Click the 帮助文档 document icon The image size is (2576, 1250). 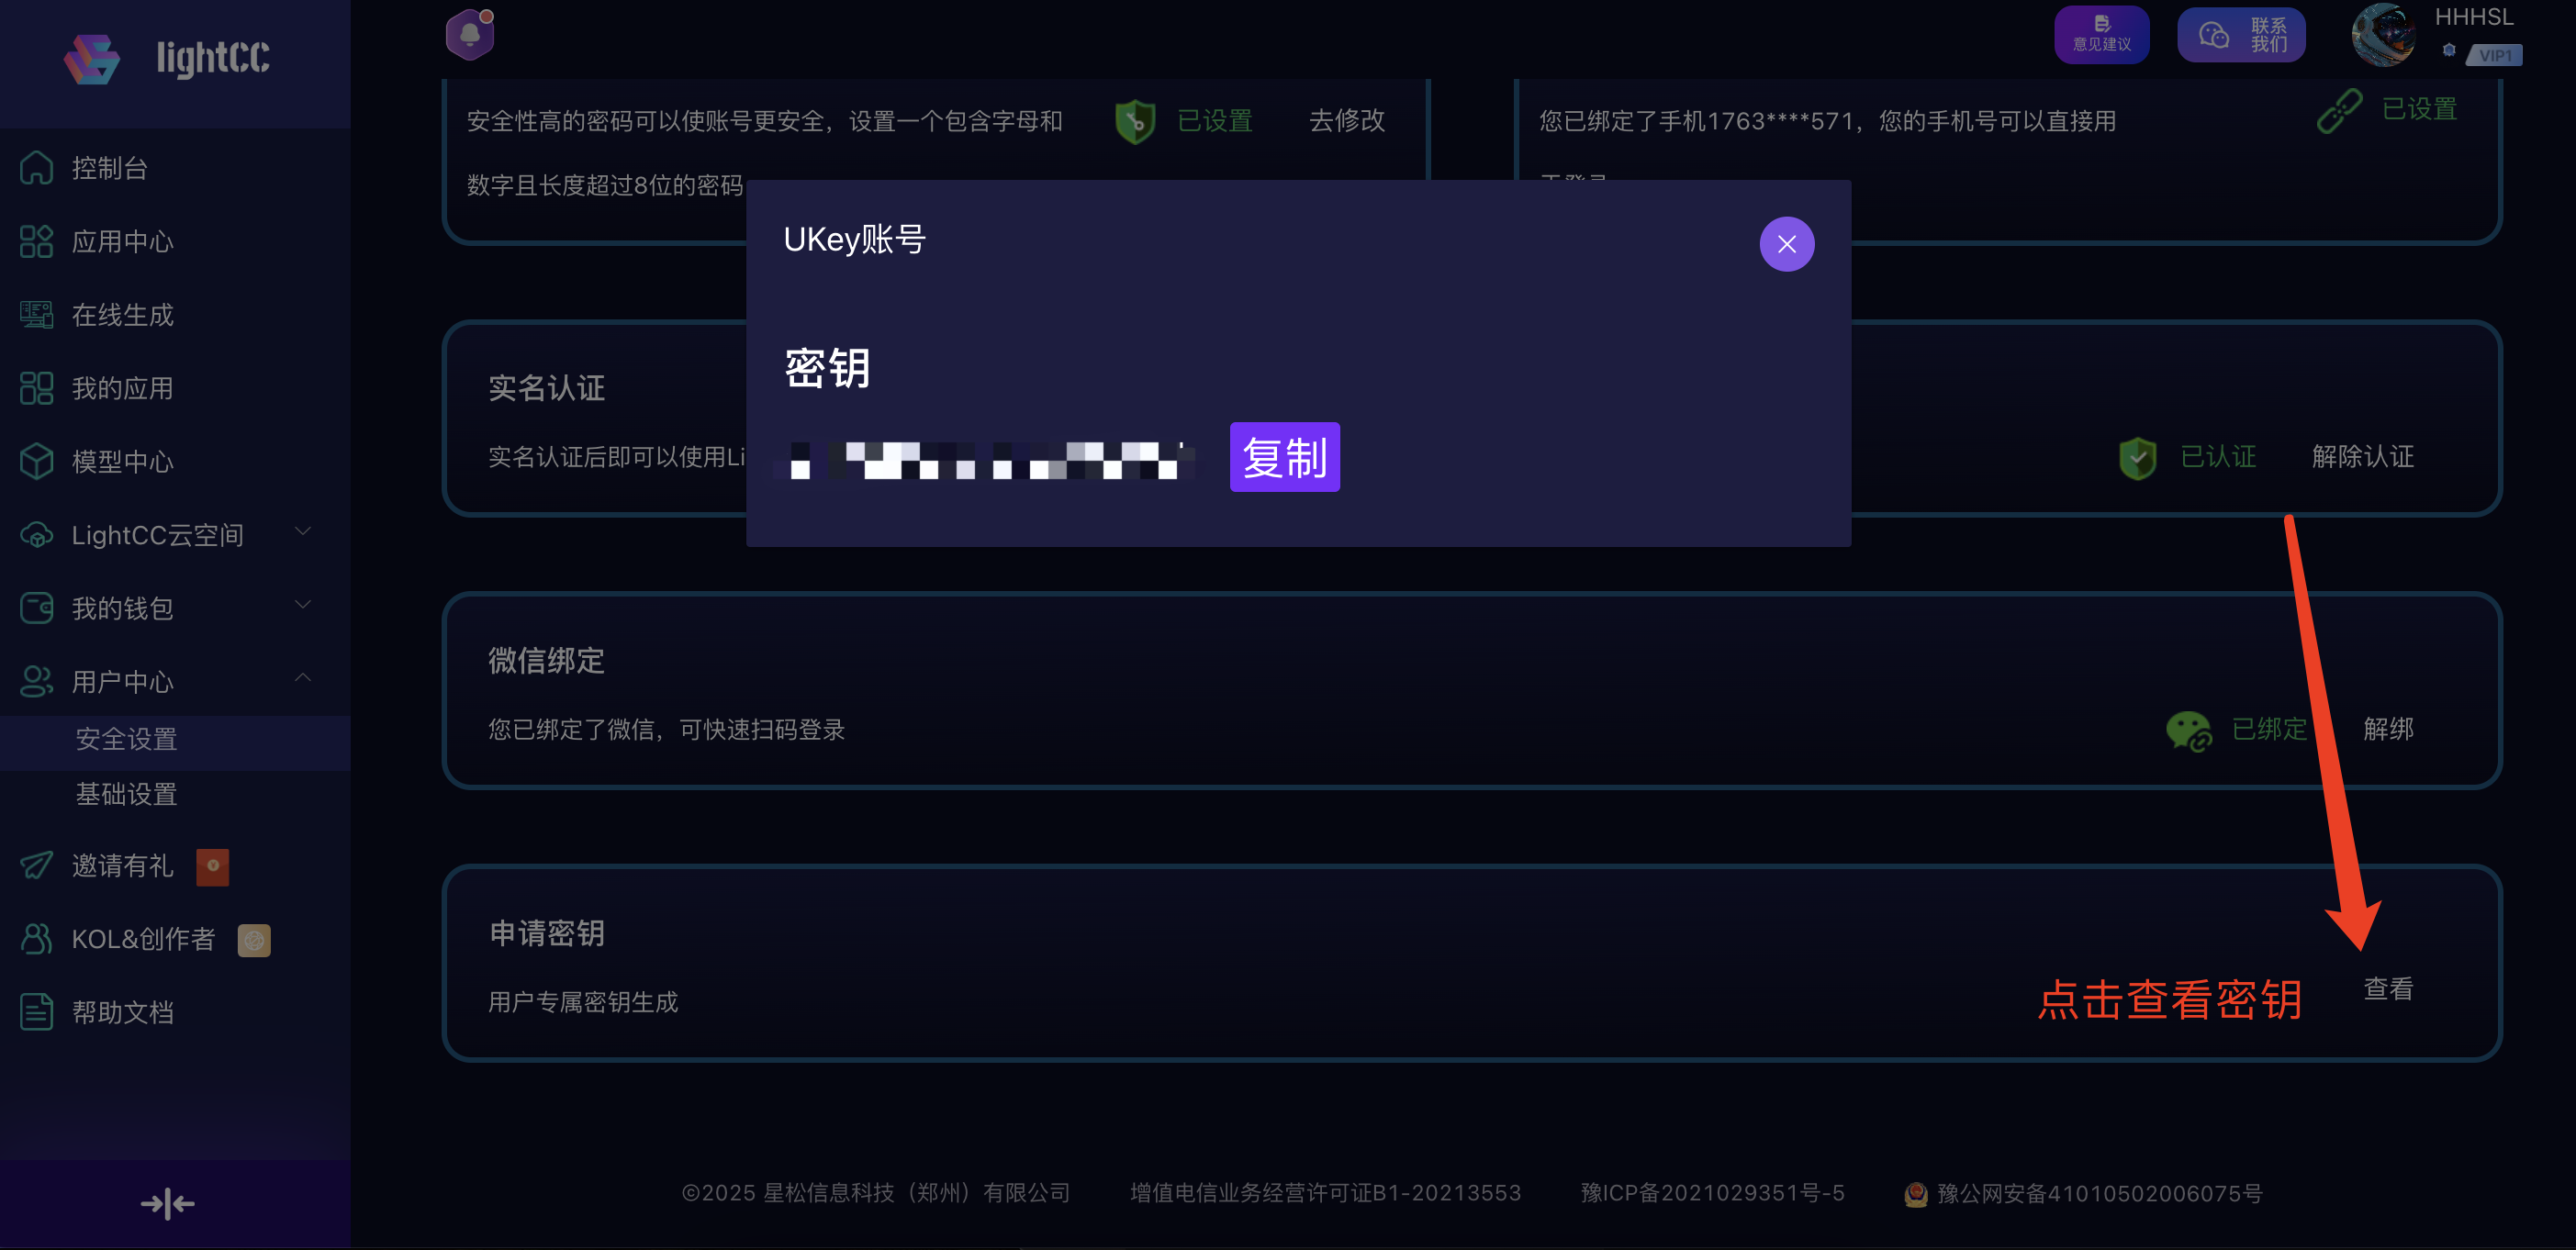pyautogui.click(x=37, y=1013)
